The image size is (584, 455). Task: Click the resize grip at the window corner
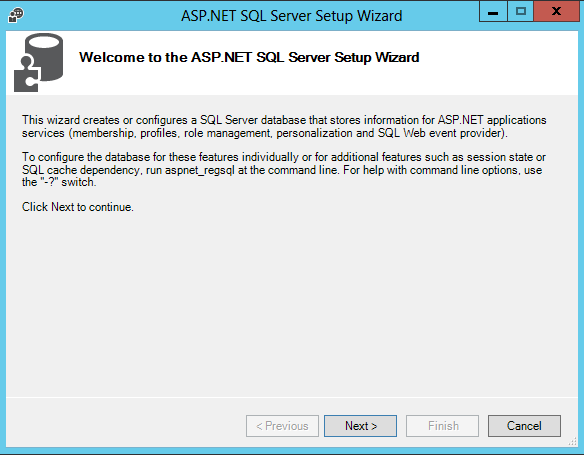(572, 442)
